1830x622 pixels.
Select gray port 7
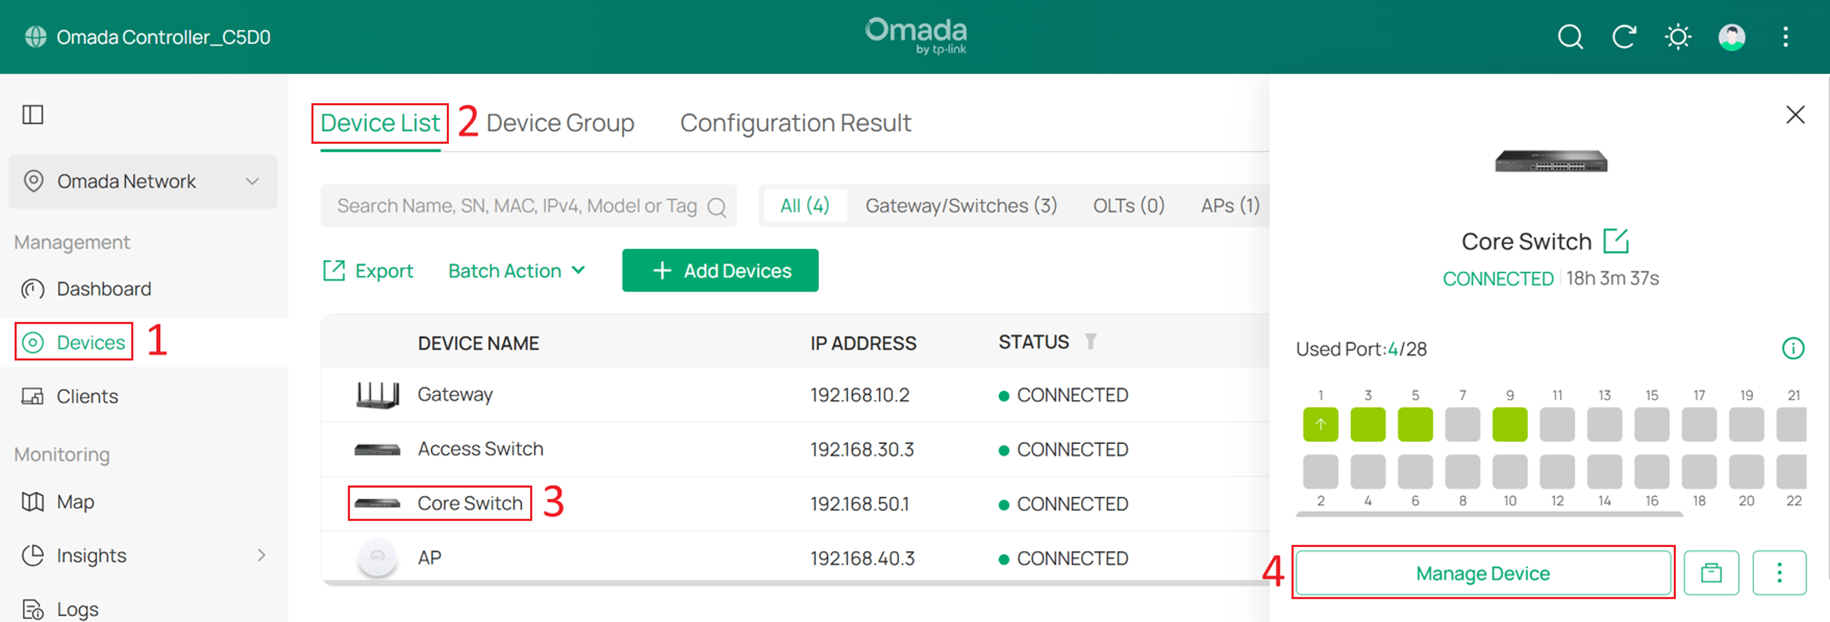click(x=1463, y=425)
